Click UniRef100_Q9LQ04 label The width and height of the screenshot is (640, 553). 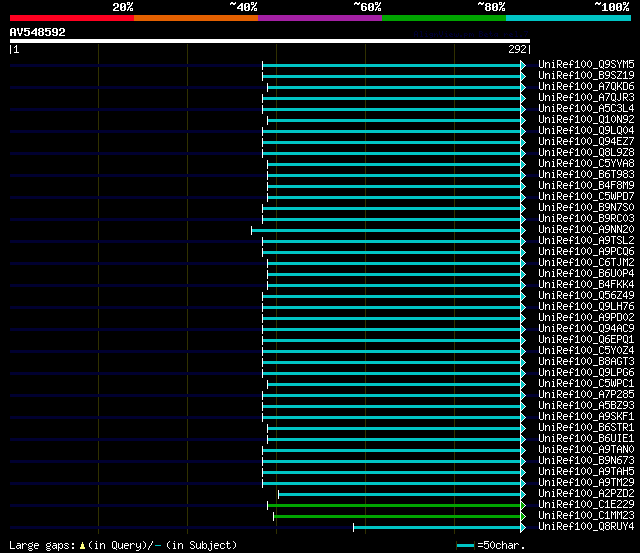pyautogui.click(x=586, y=131)
